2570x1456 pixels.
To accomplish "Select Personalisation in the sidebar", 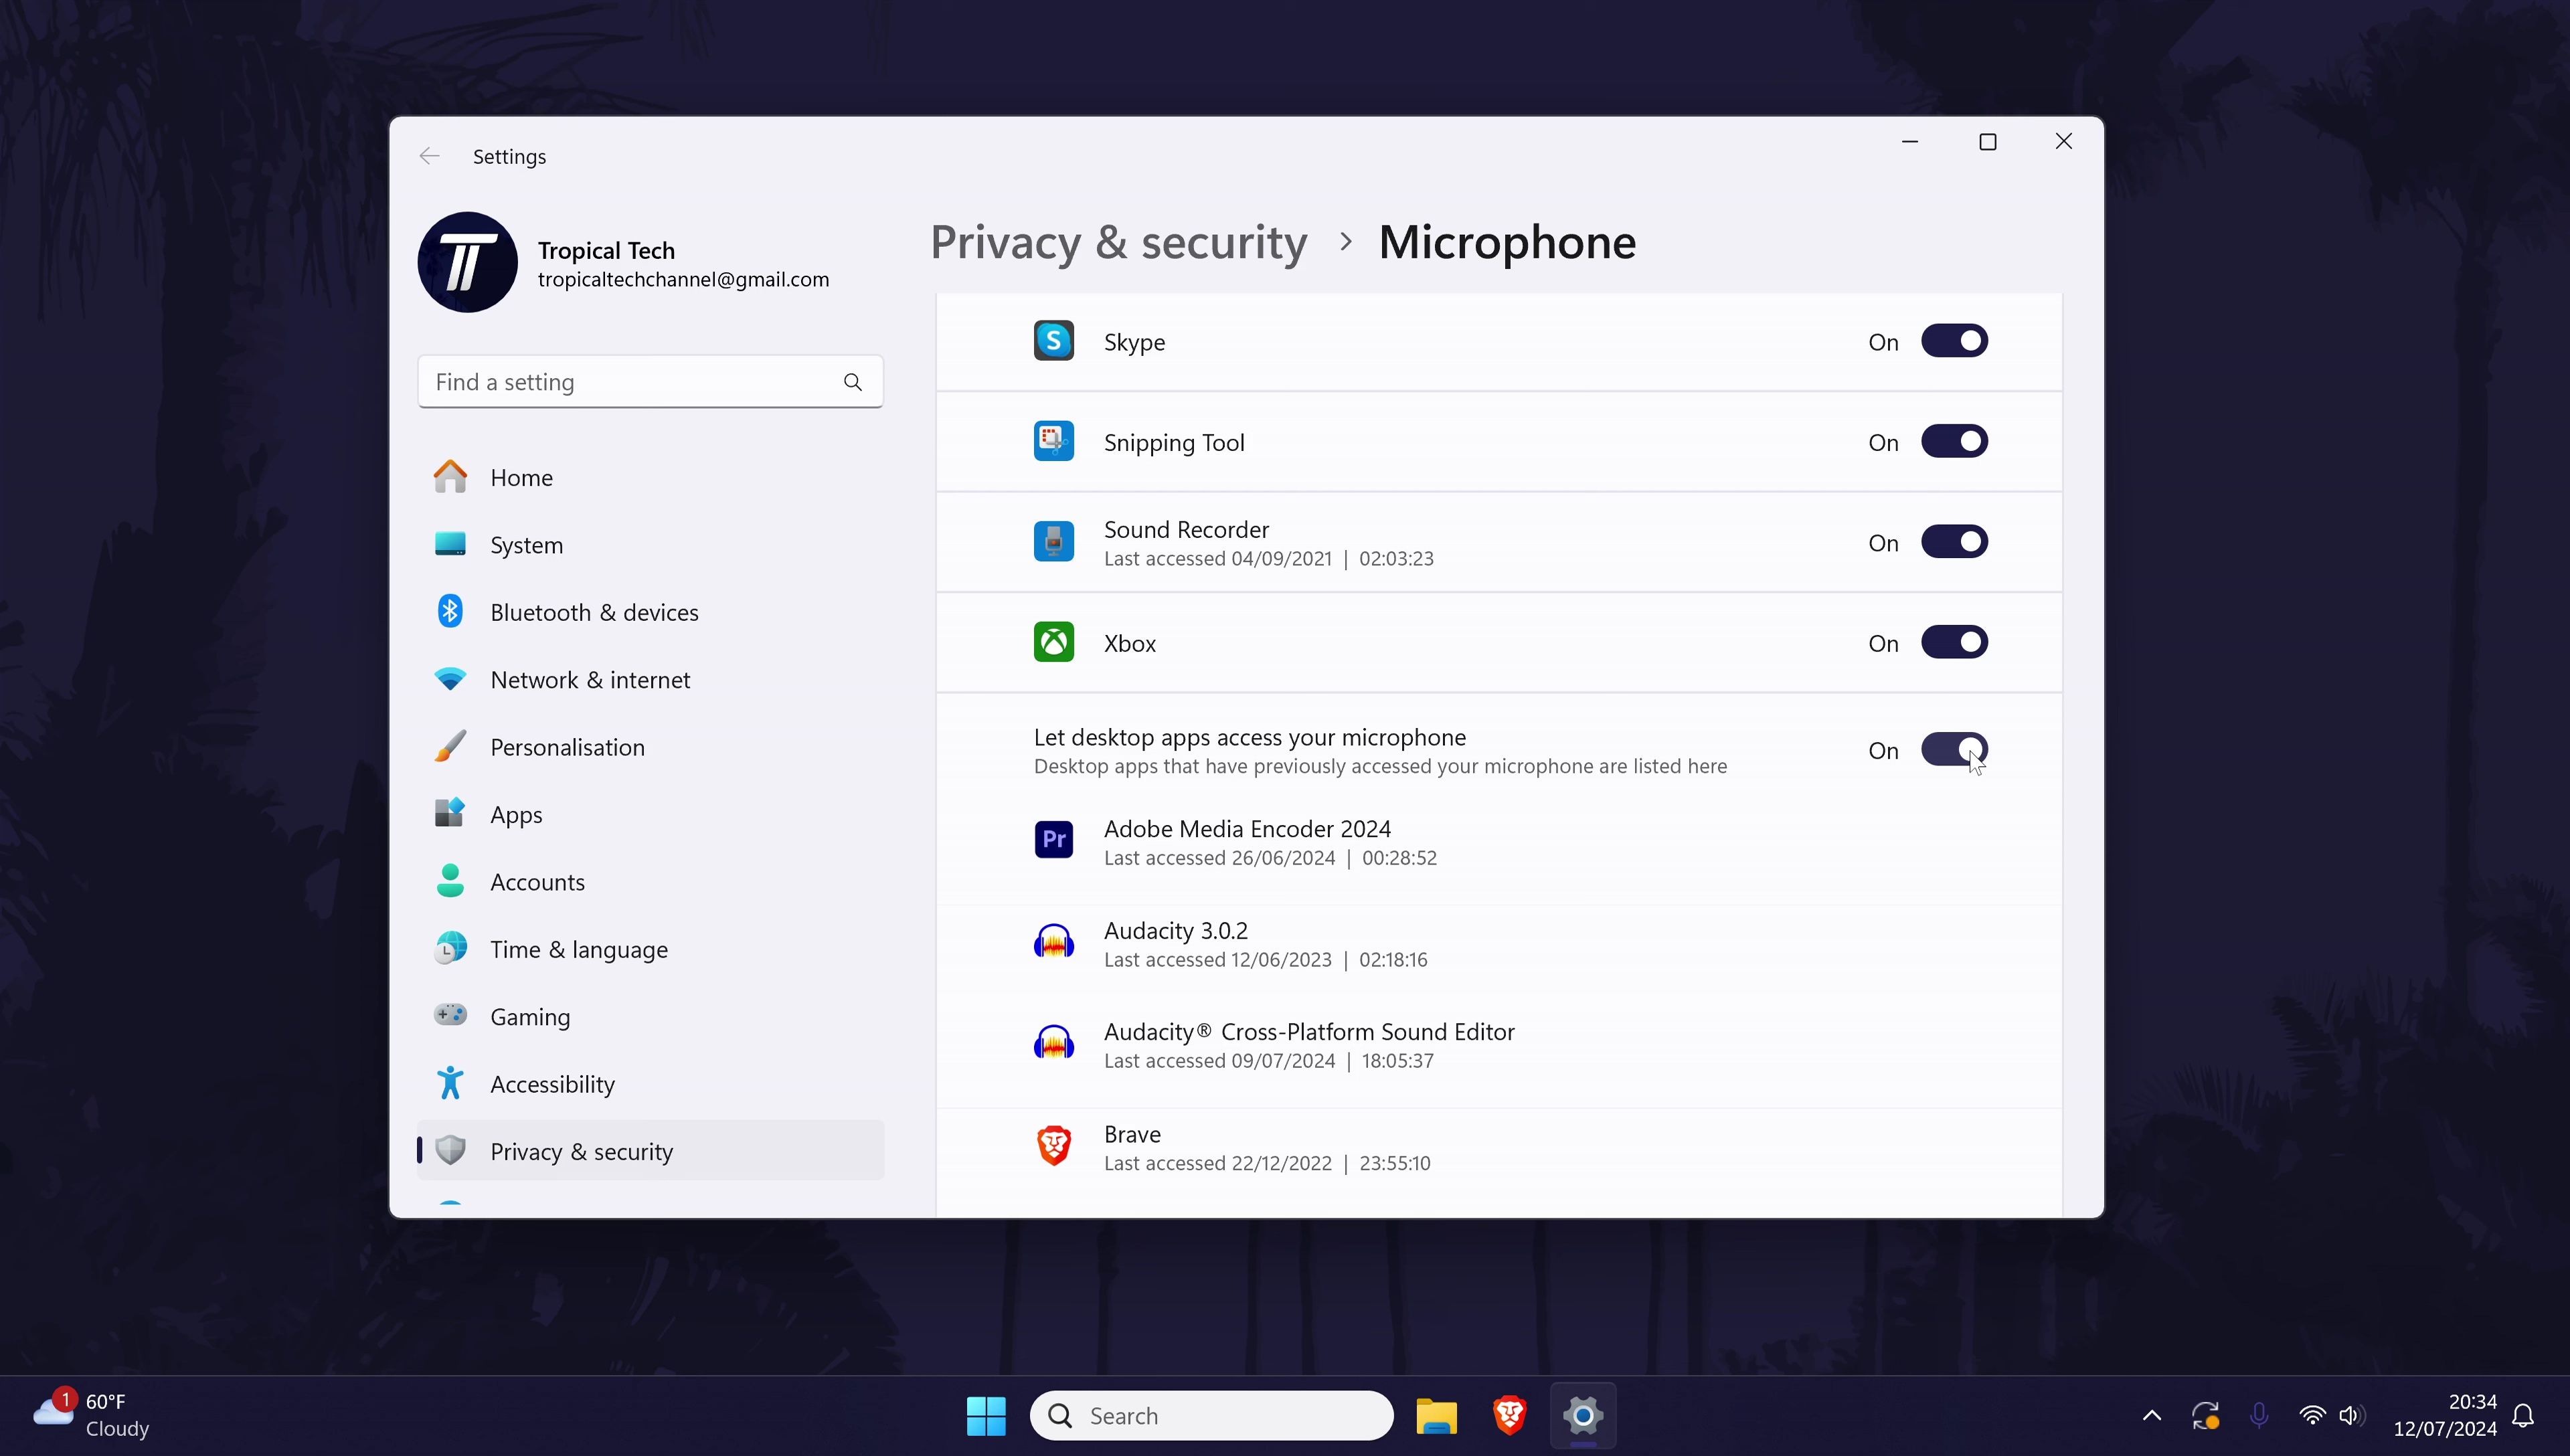I will point(650,747).
